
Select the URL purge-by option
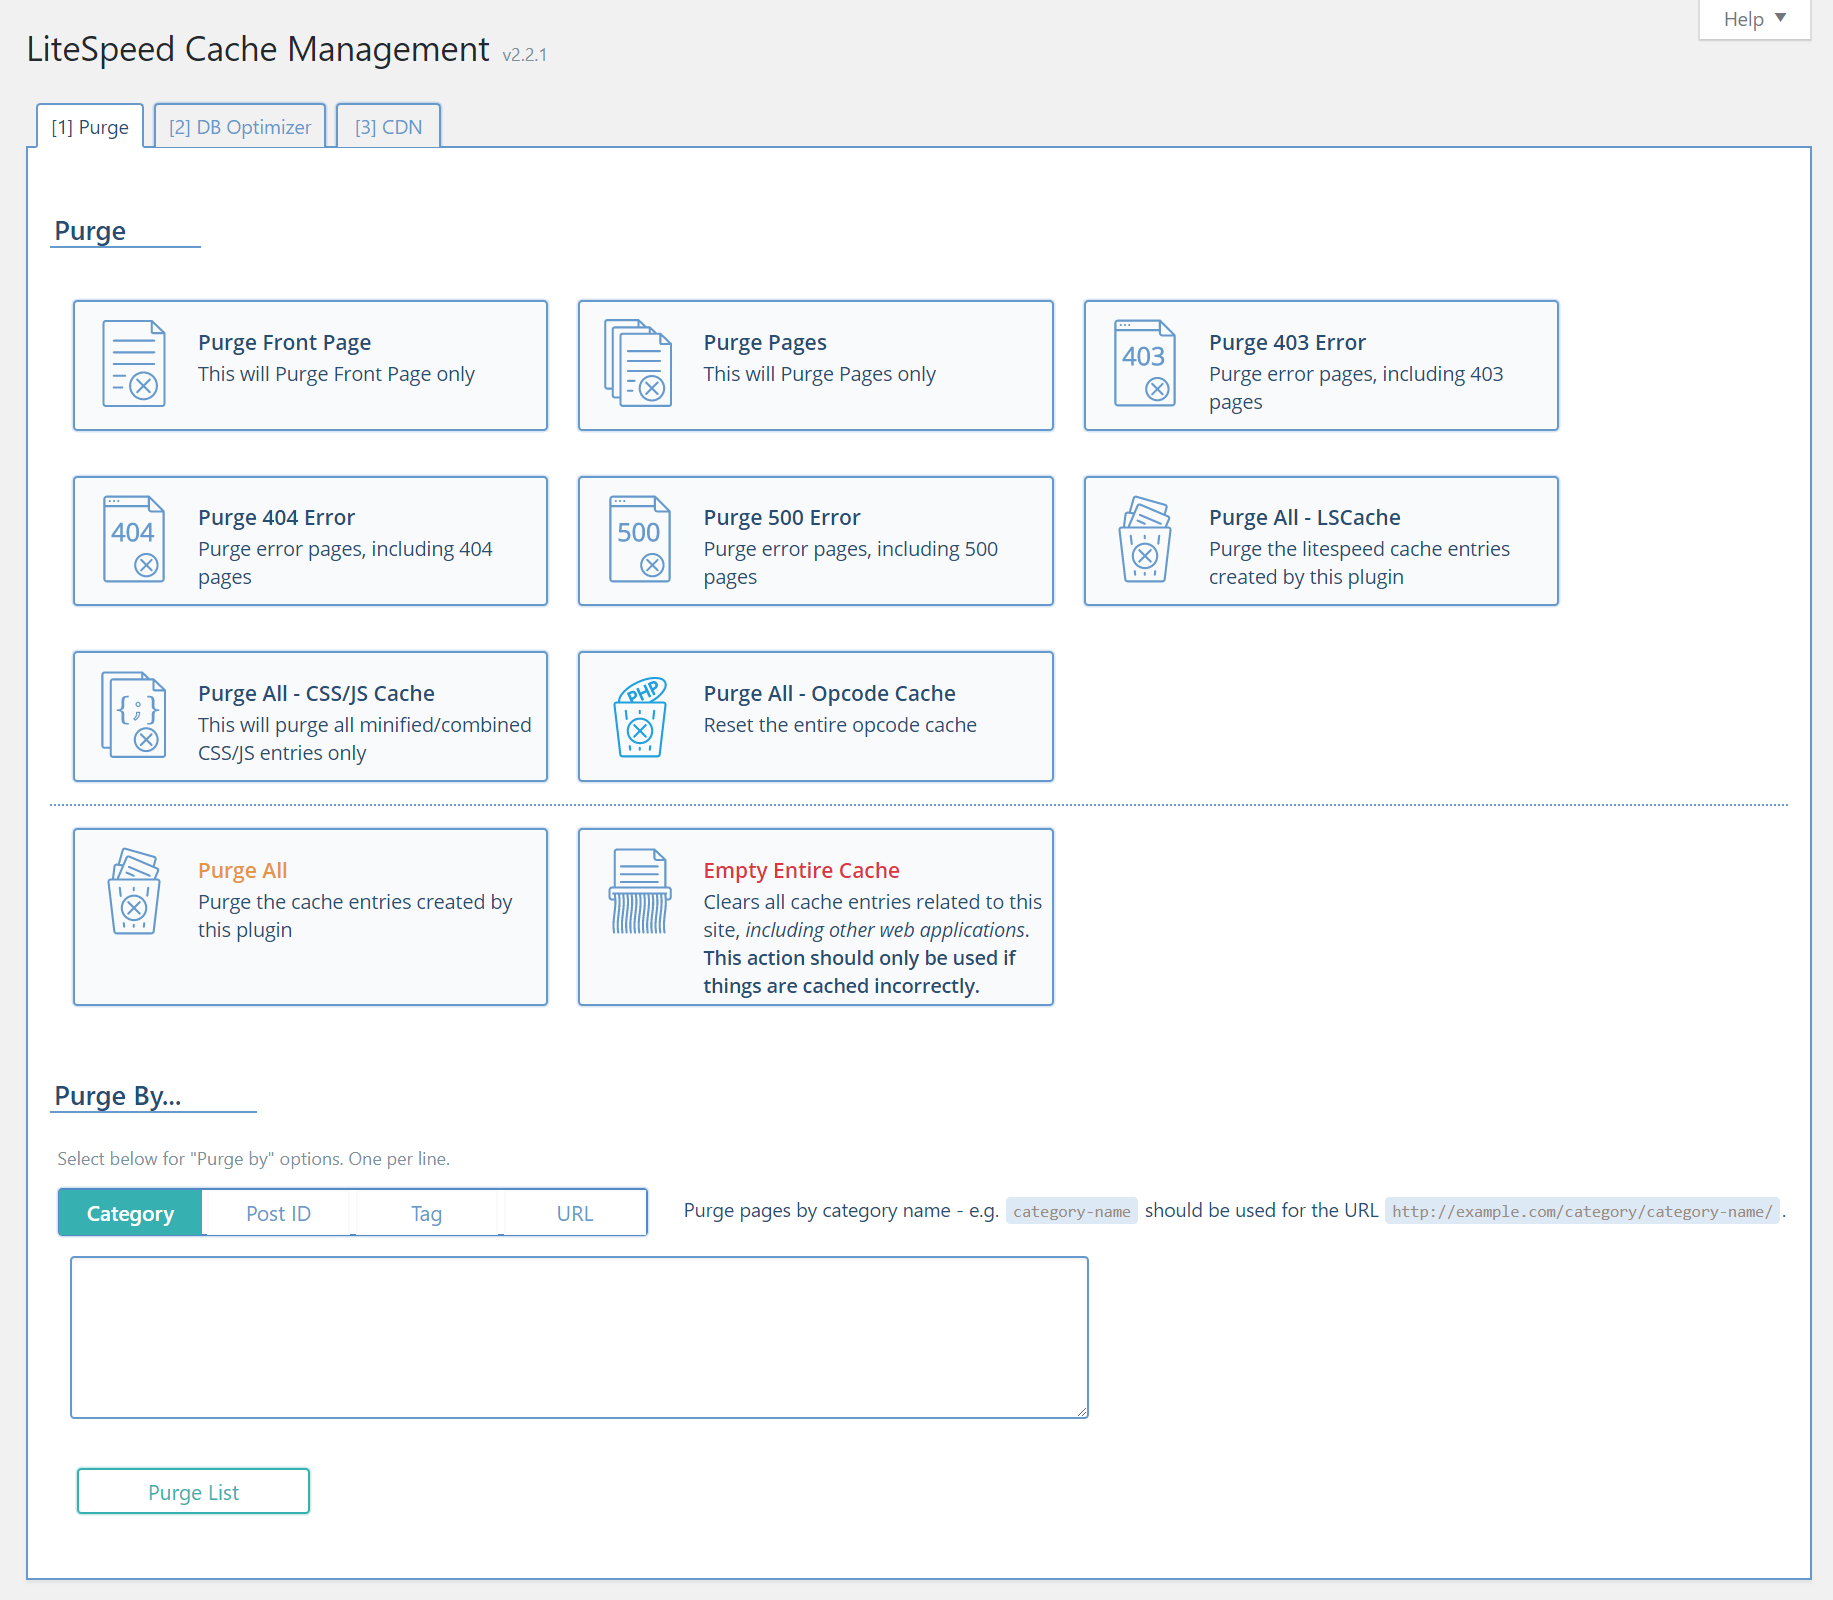pyautogui.click(x=575, y=1213)
